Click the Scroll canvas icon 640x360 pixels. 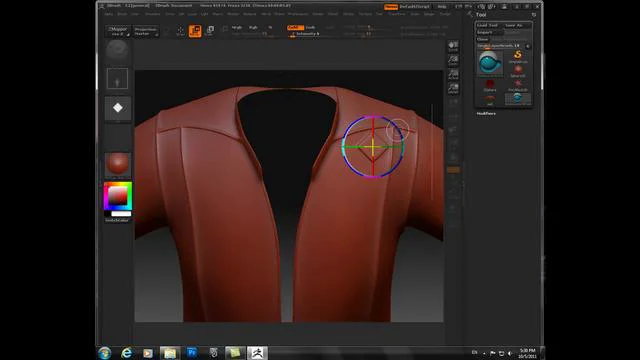(453, 46)
